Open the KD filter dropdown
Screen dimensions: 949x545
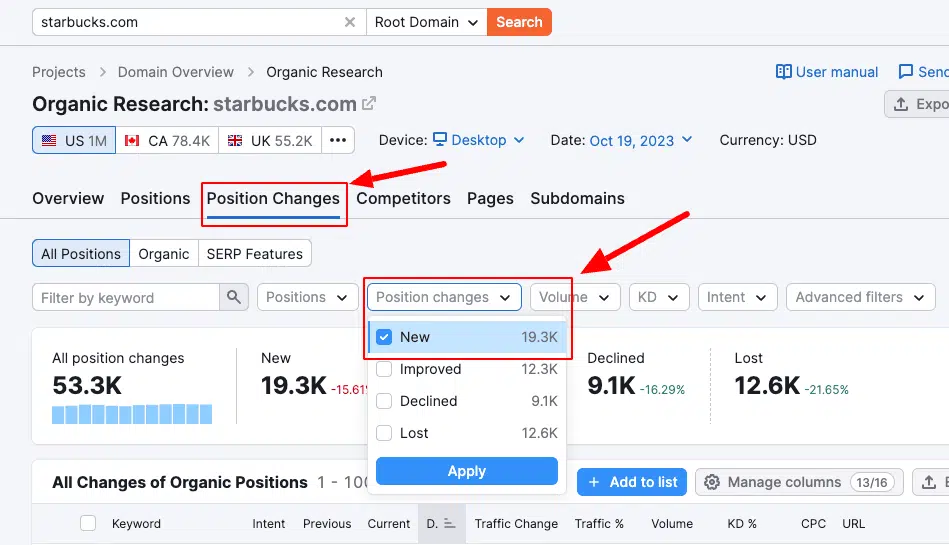(659, 297)
